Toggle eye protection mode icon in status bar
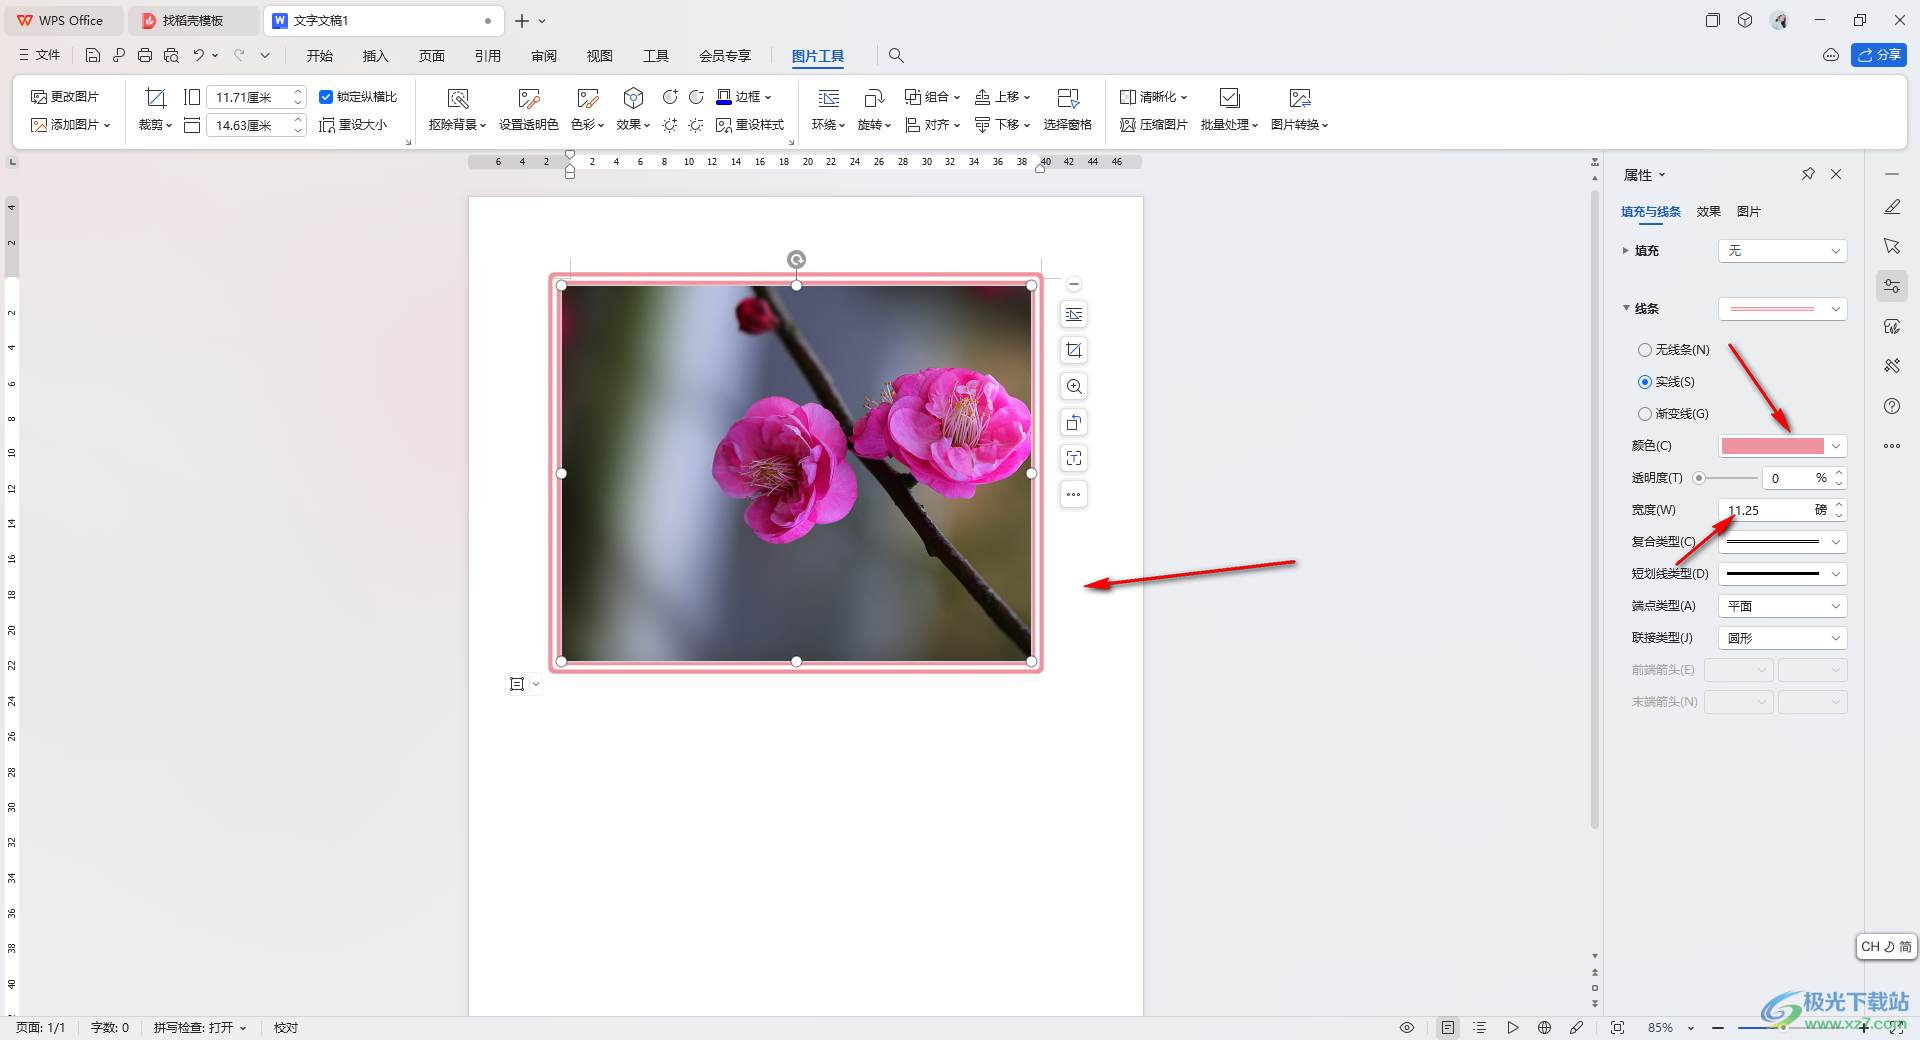 click(x=1407, y=1028)
